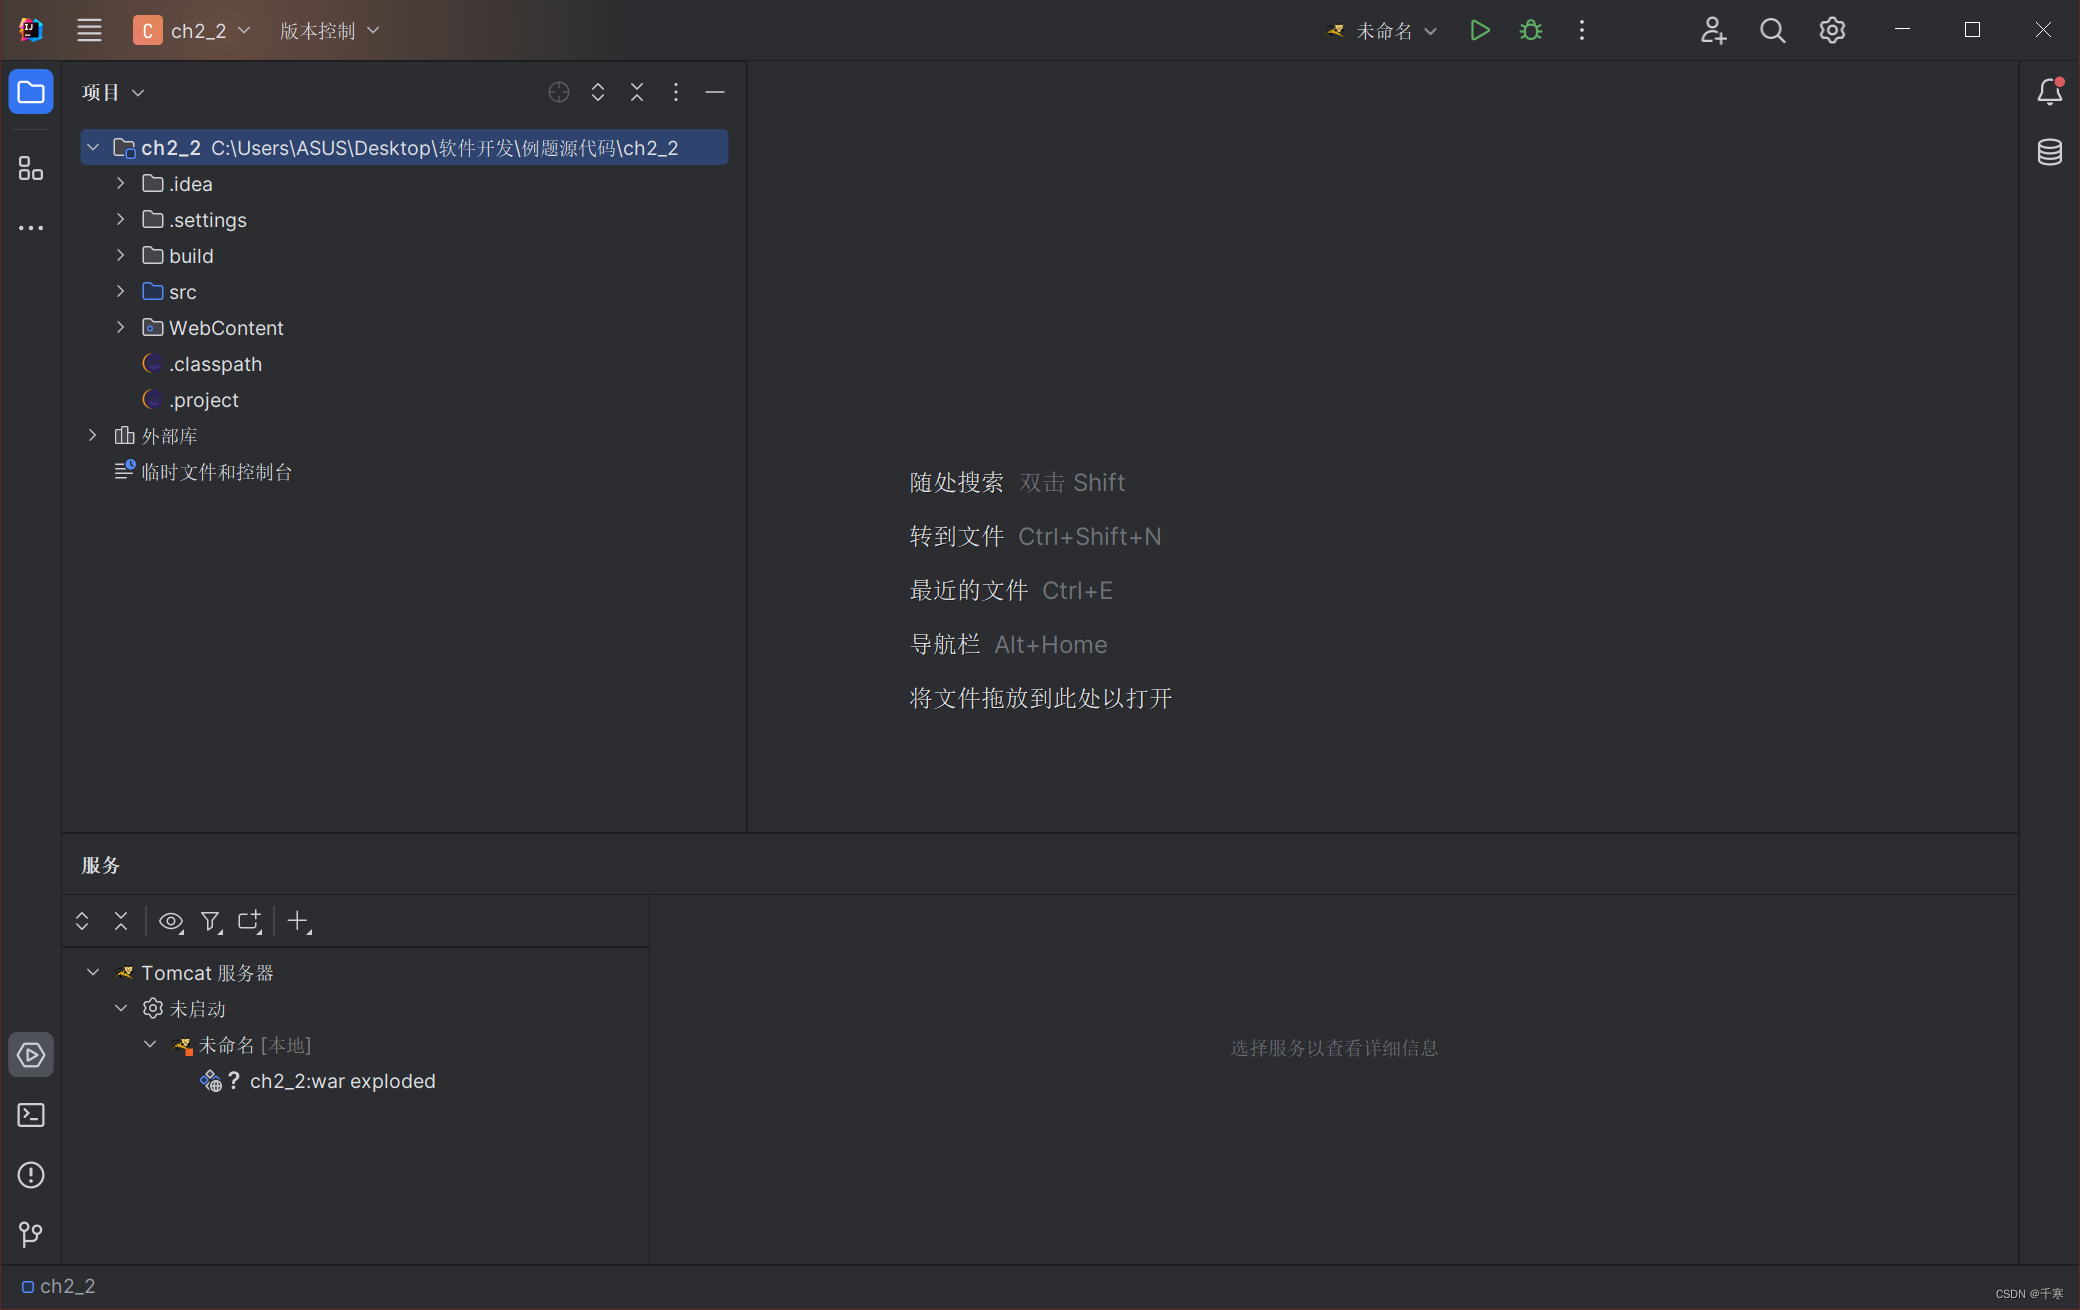Open the Terminal tool window
The image size is (2080, 1310).
click(31, 1115)
